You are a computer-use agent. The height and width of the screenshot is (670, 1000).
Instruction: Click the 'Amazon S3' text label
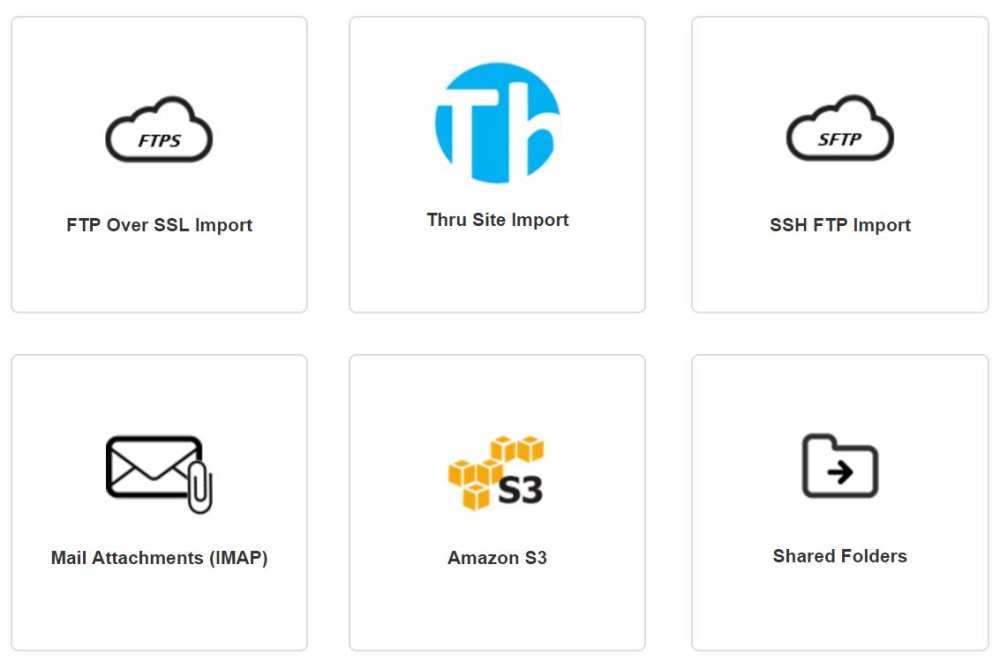tap(497, 558)
